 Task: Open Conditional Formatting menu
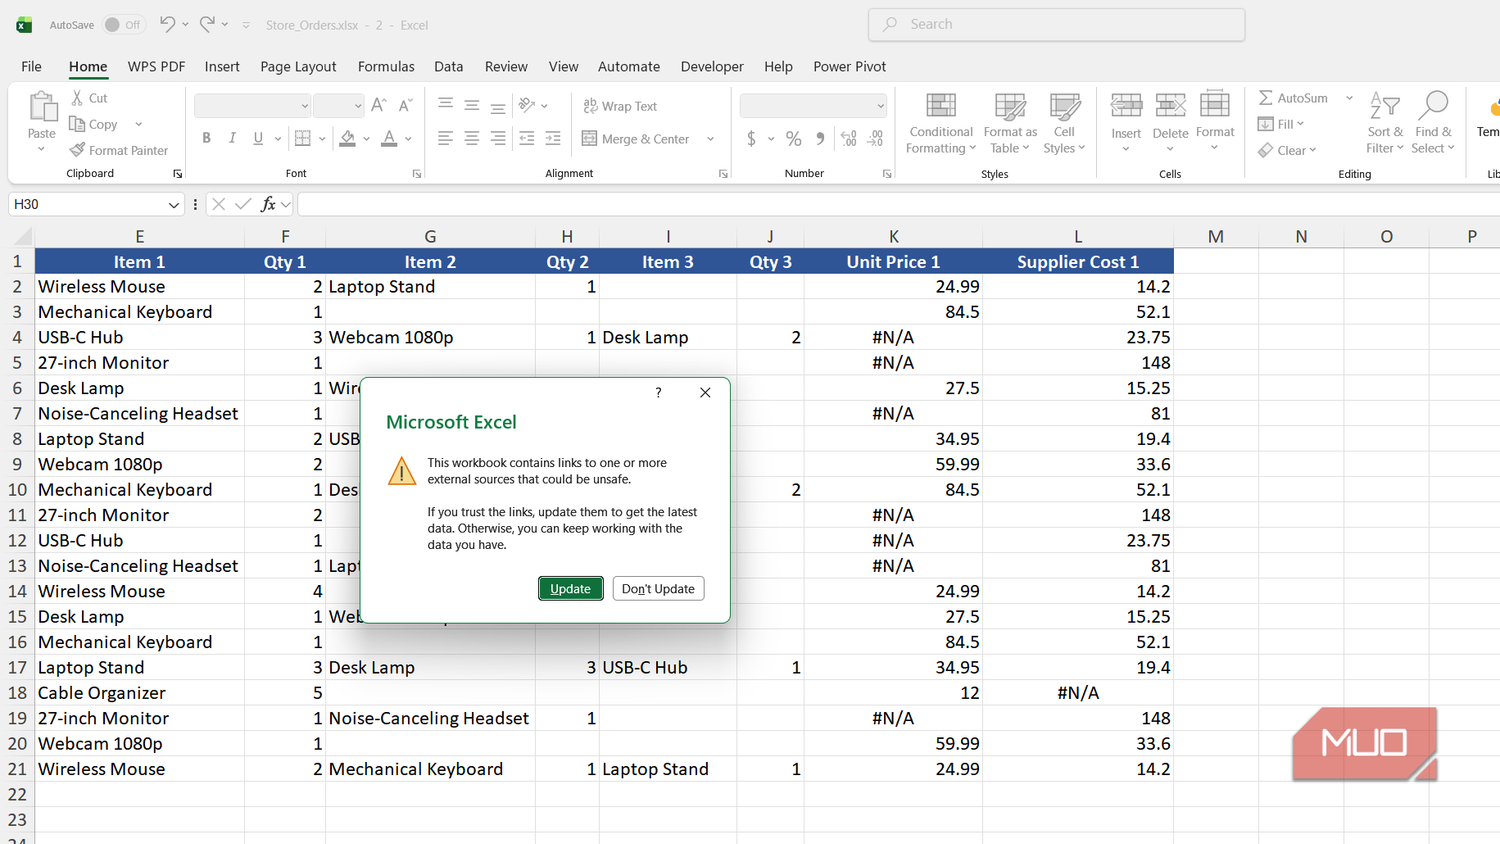[941, 123]
